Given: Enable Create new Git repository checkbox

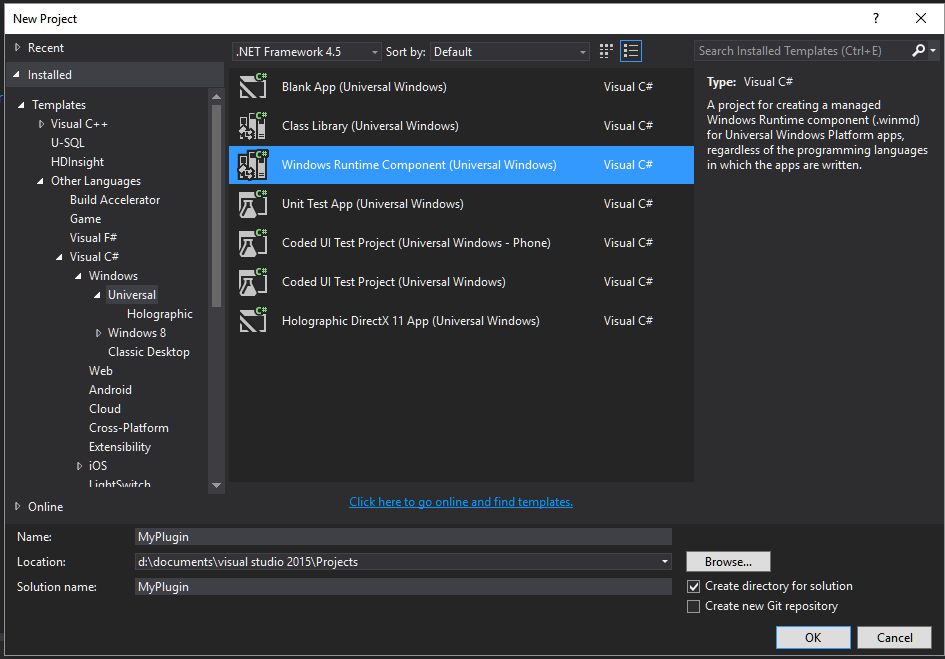Looking at the screenshot, I should pyautogui.click(x=694, y=606).
